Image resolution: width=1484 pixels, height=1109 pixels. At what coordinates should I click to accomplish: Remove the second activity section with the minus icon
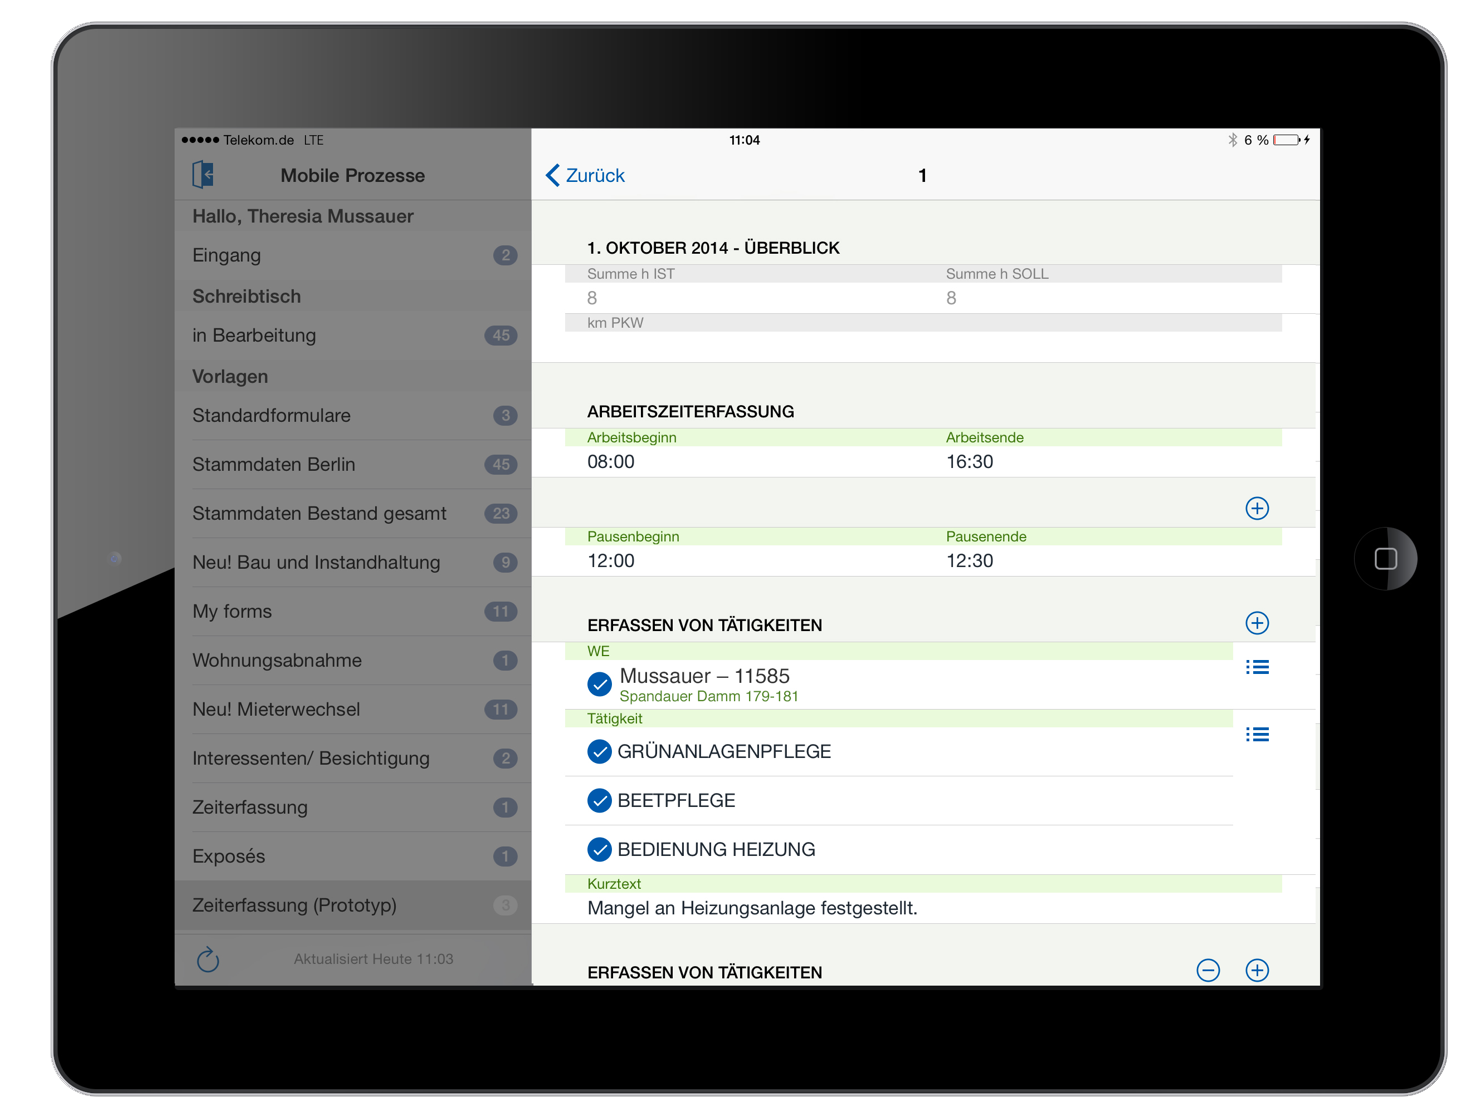point(1208,970)
